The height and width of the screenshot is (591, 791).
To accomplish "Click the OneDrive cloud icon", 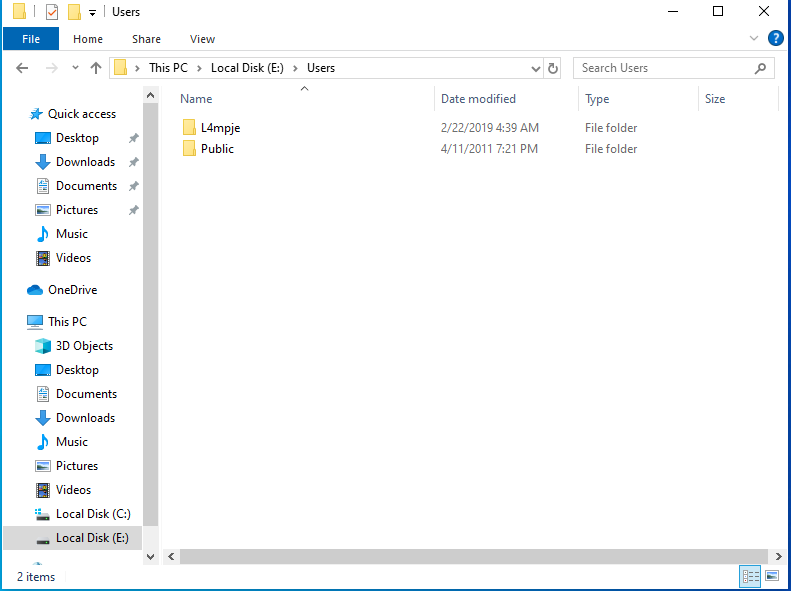I will point(35,290).
